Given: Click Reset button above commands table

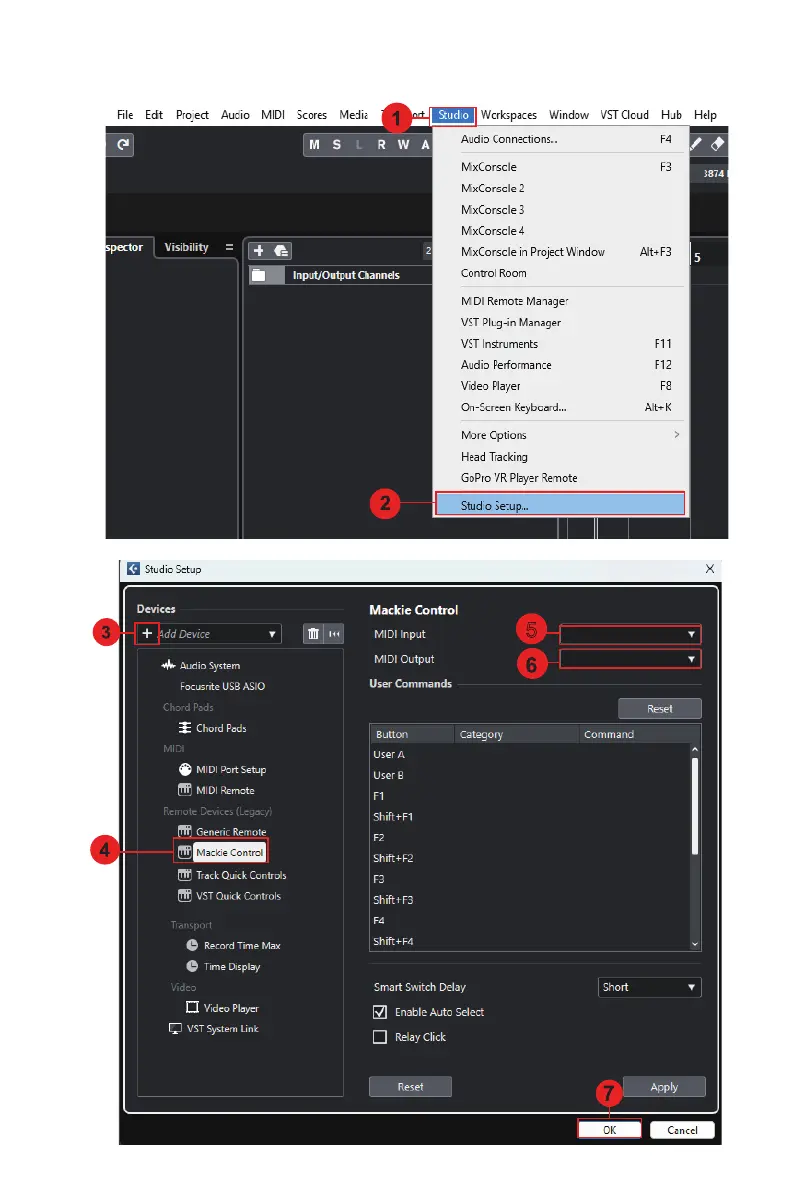Looking at the screenshot, I should 659,709.
